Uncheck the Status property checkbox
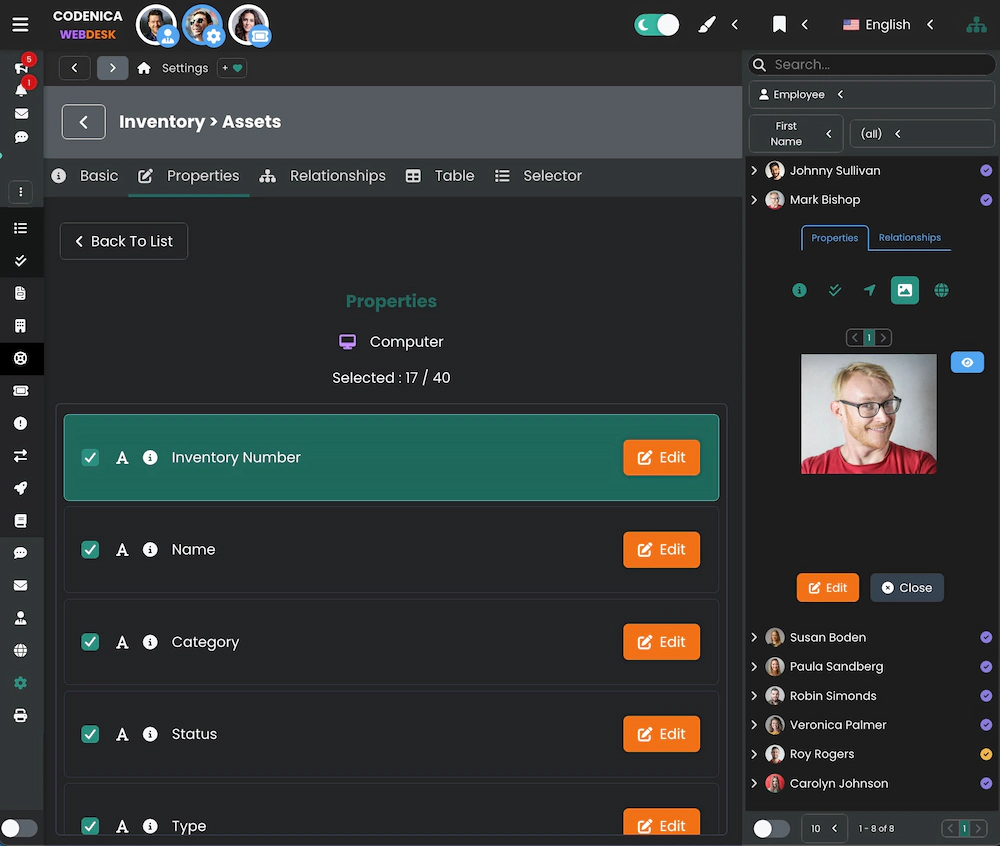Viewport: 1000px width, 846px height. [x=90, y=733]
